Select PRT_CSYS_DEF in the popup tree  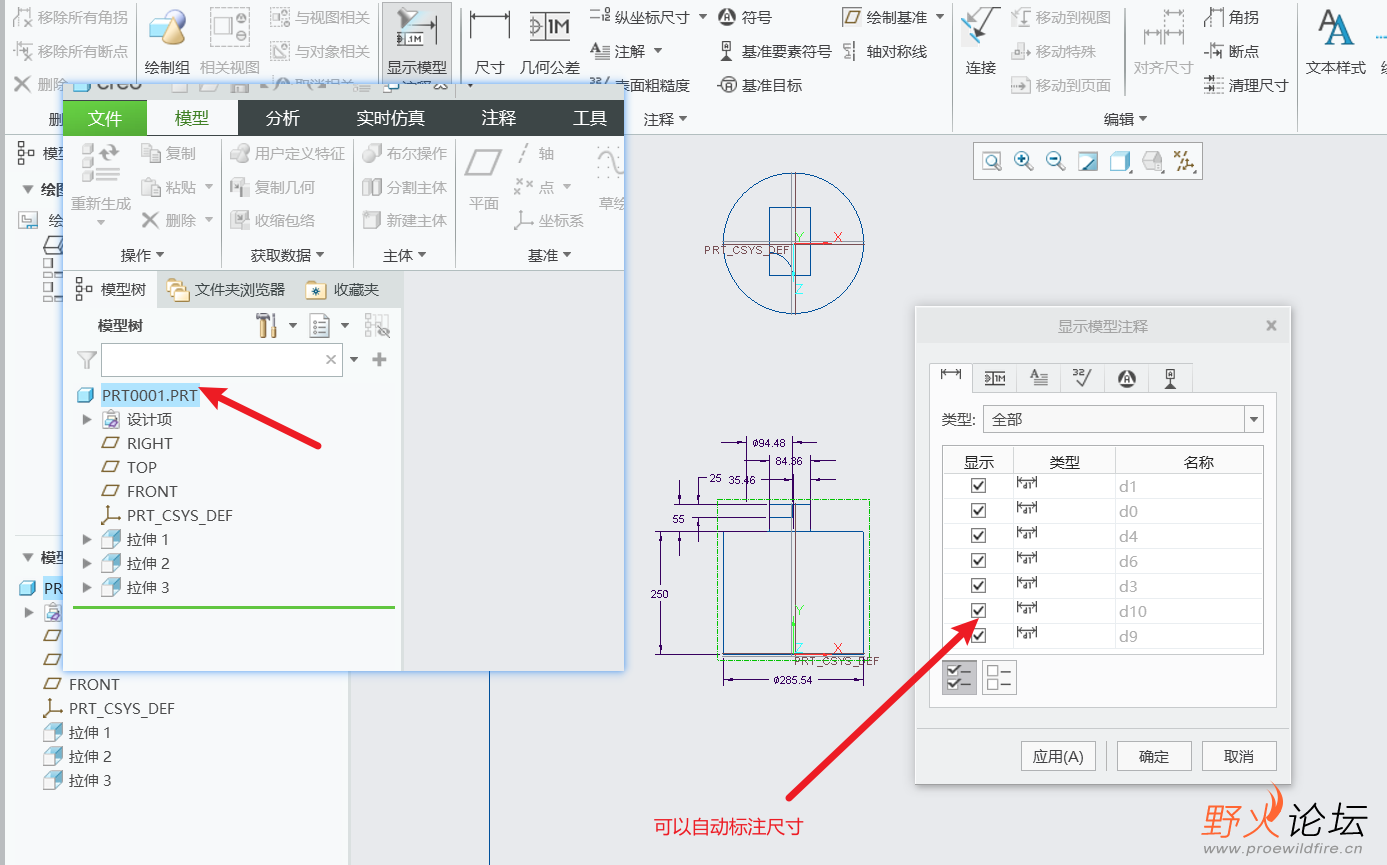coord(179,516)
